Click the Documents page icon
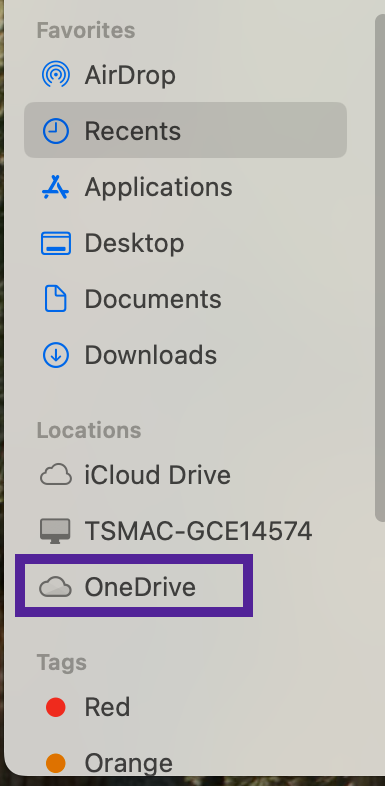Viewport: 385px width, 786px height. pyautogui.click(x=56, y=299)
